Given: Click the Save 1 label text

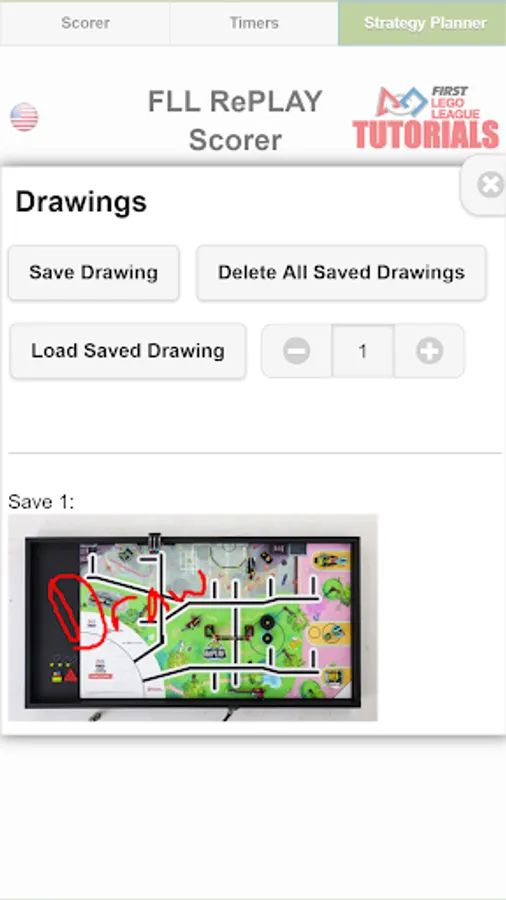Looking at the screenshot, I should pos(41,502).
